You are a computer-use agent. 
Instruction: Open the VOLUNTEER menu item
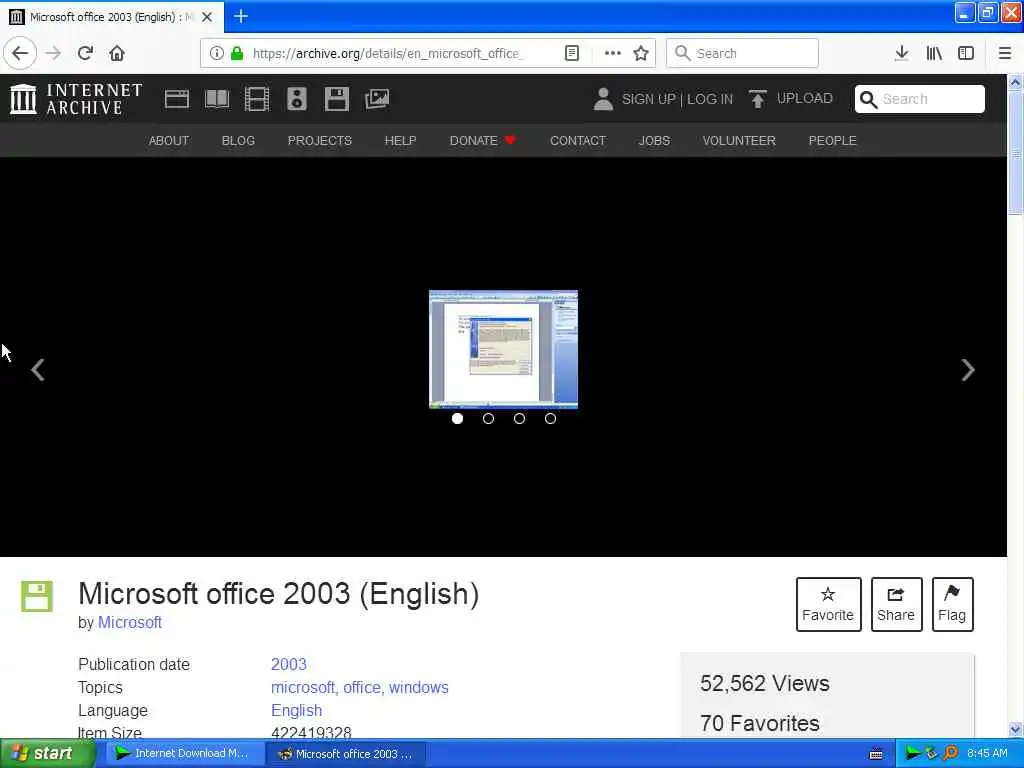pyautogui.click(x=739, y=140)
